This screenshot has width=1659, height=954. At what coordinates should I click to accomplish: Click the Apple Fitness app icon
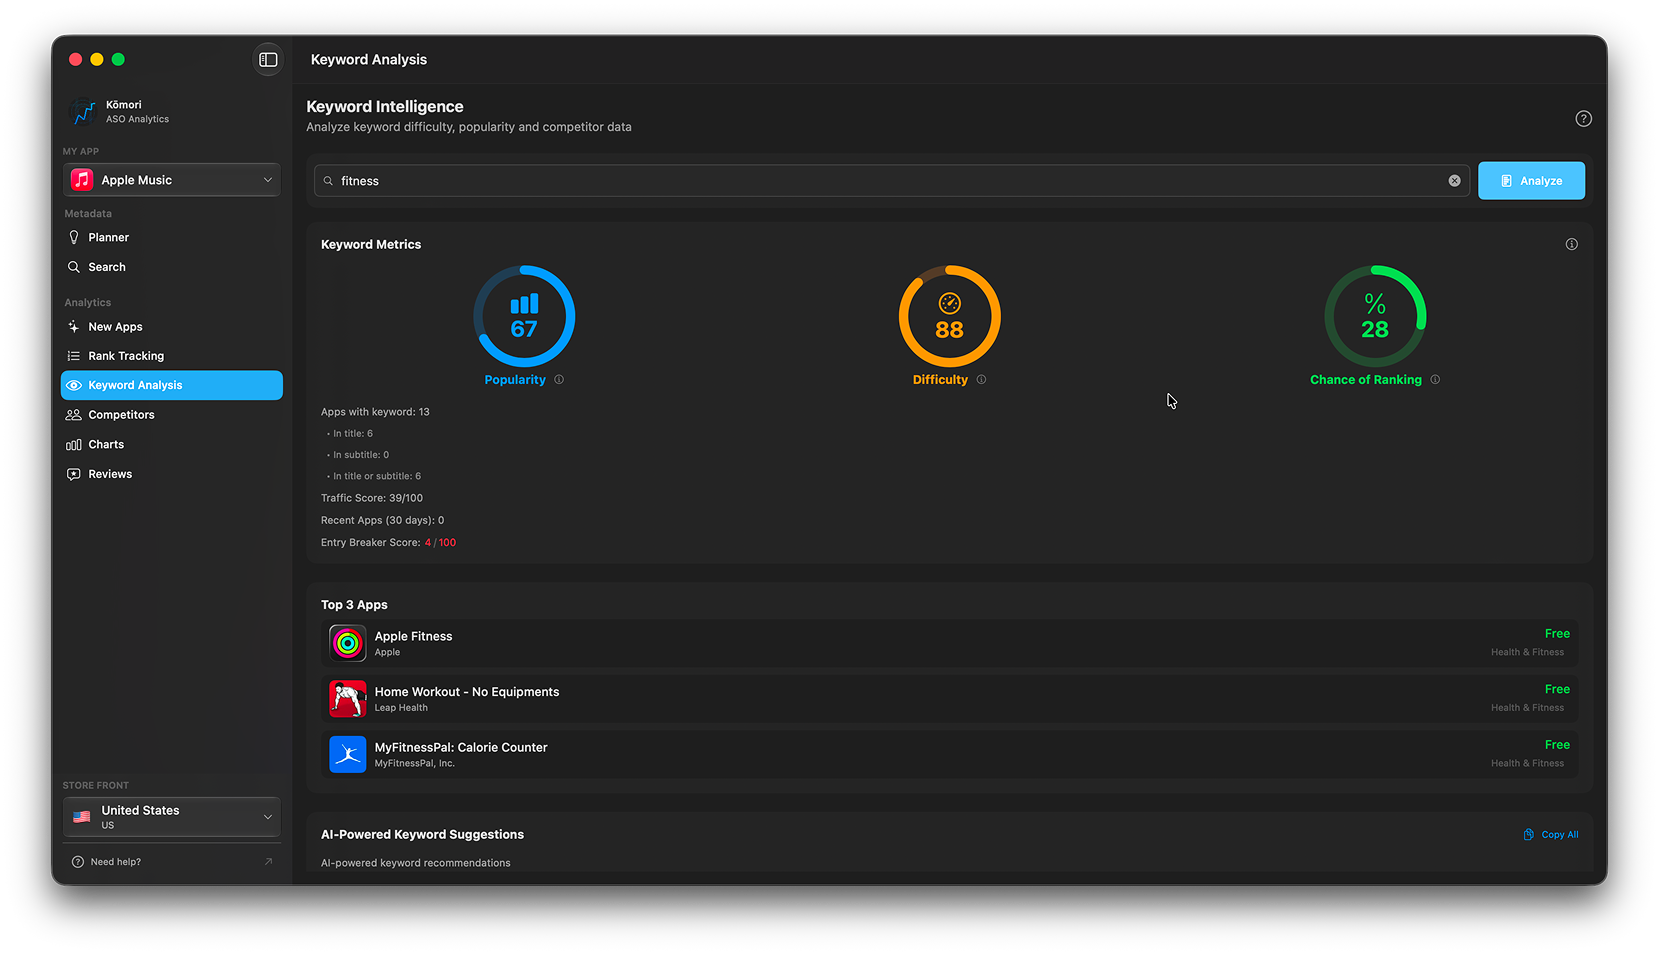pos(348,643)
